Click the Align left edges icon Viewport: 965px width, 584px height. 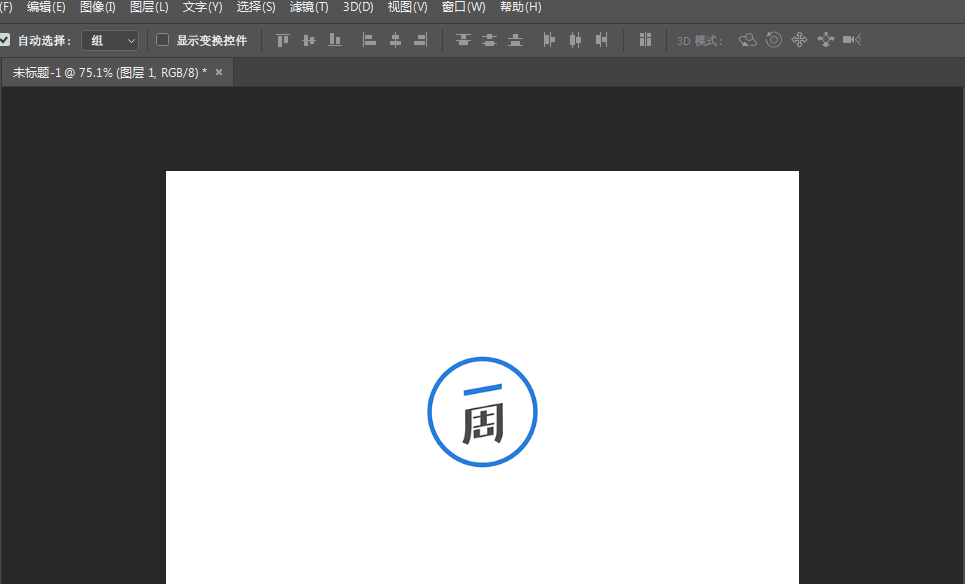click(369, 40)
